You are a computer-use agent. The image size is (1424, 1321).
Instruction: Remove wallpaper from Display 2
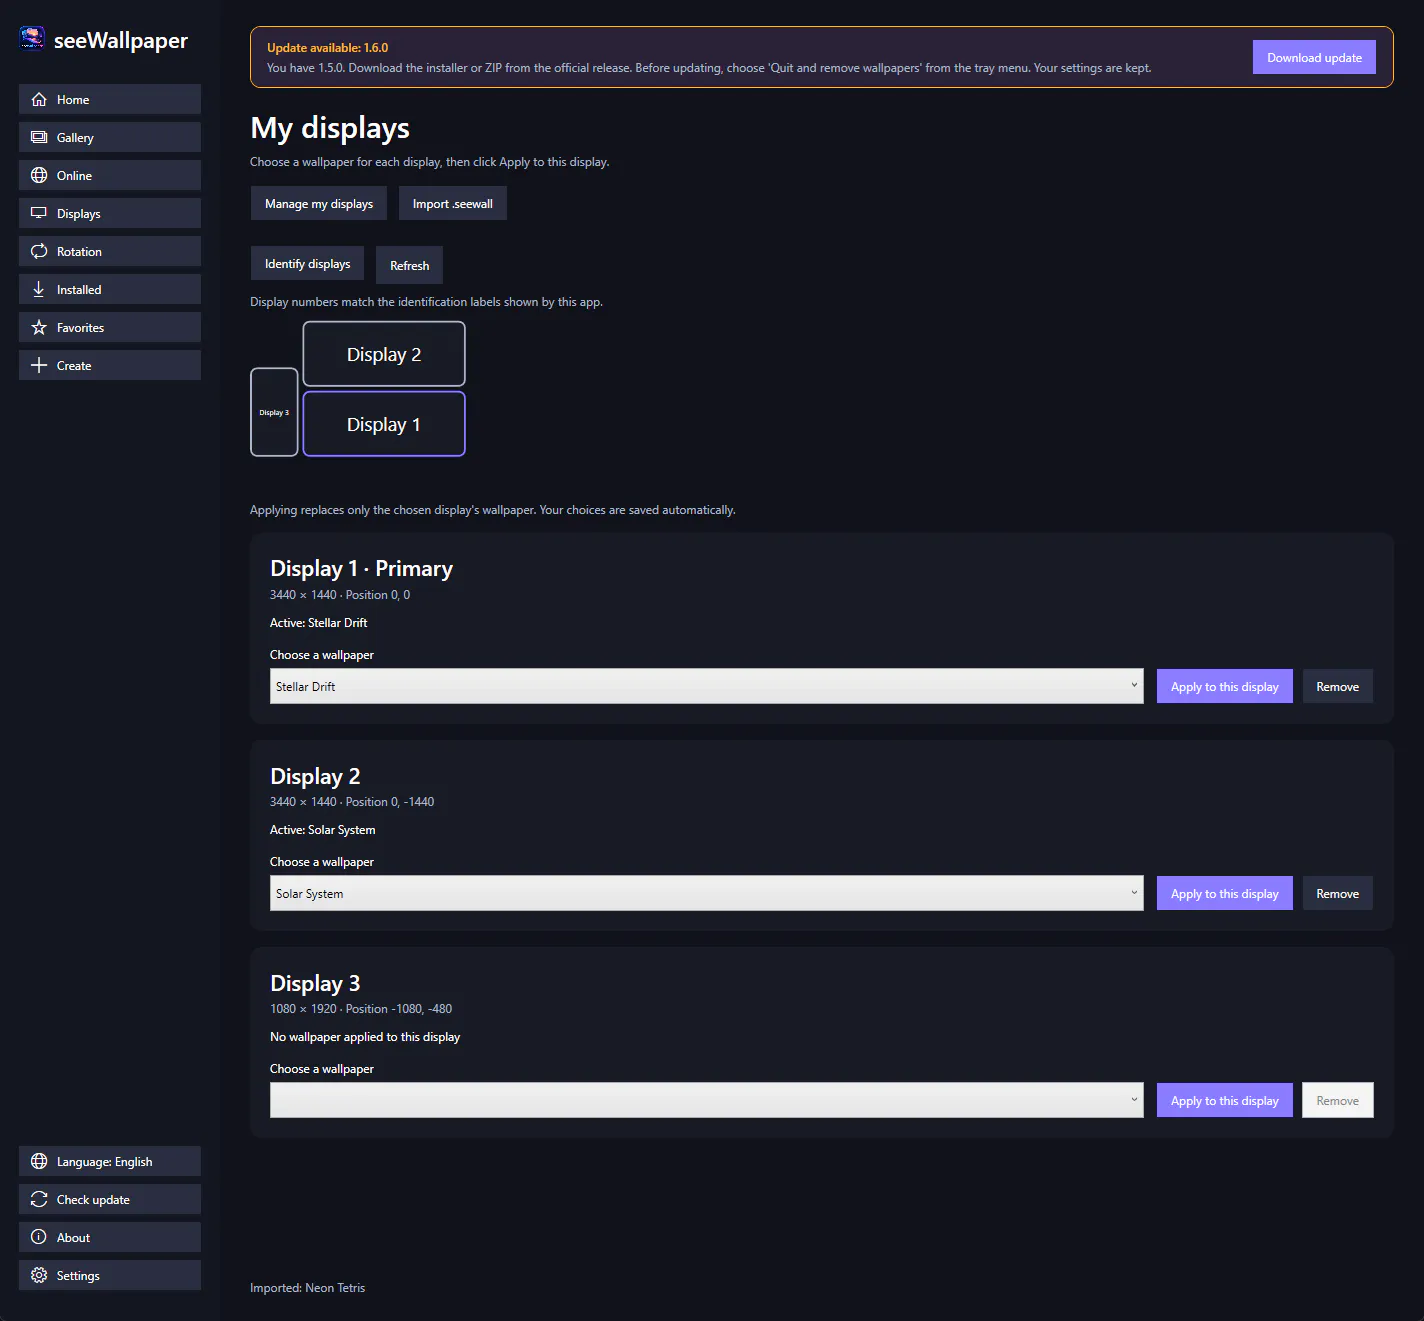pos(1337,893)
